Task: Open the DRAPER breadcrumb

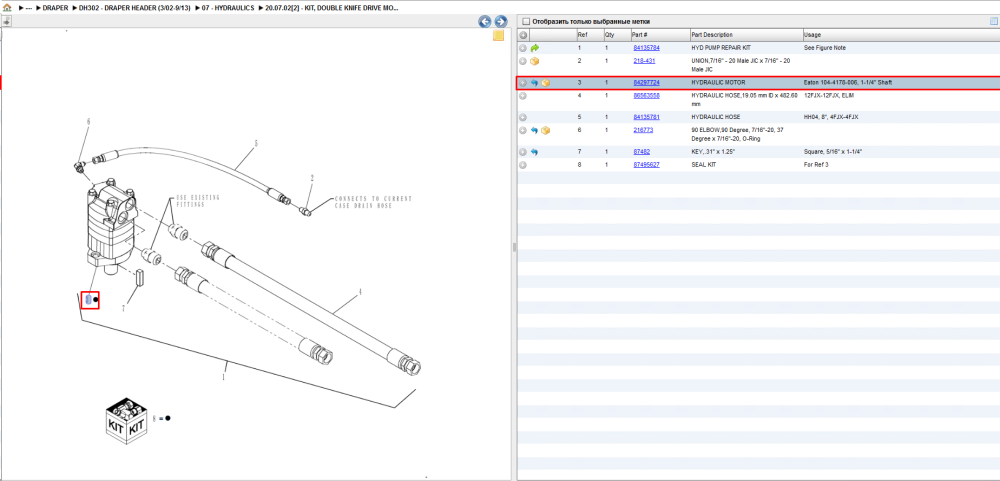Action: click(x=55, y=8)
